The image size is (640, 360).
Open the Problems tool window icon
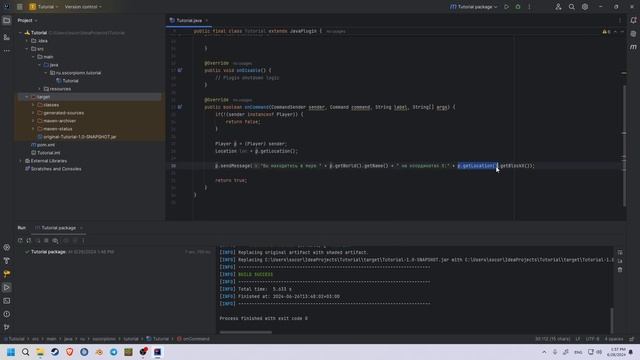(7, 314)
